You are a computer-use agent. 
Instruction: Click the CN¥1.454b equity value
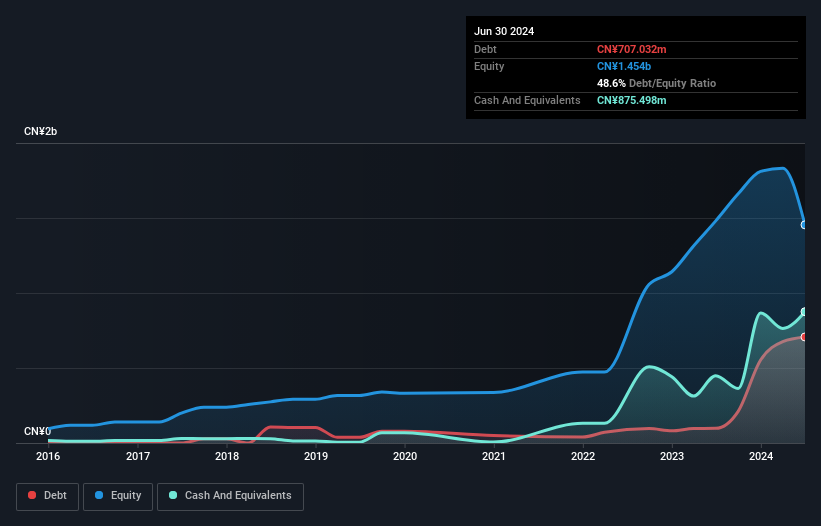point(624,66)
